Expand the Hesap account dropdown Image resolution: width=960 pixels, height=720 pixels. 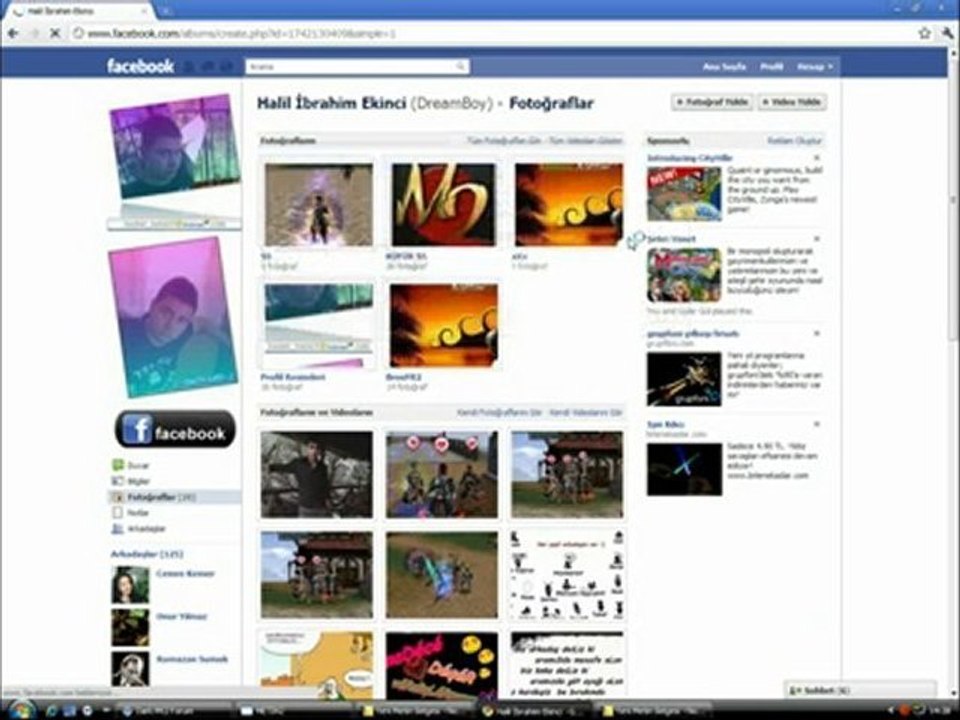pos(815,67)
